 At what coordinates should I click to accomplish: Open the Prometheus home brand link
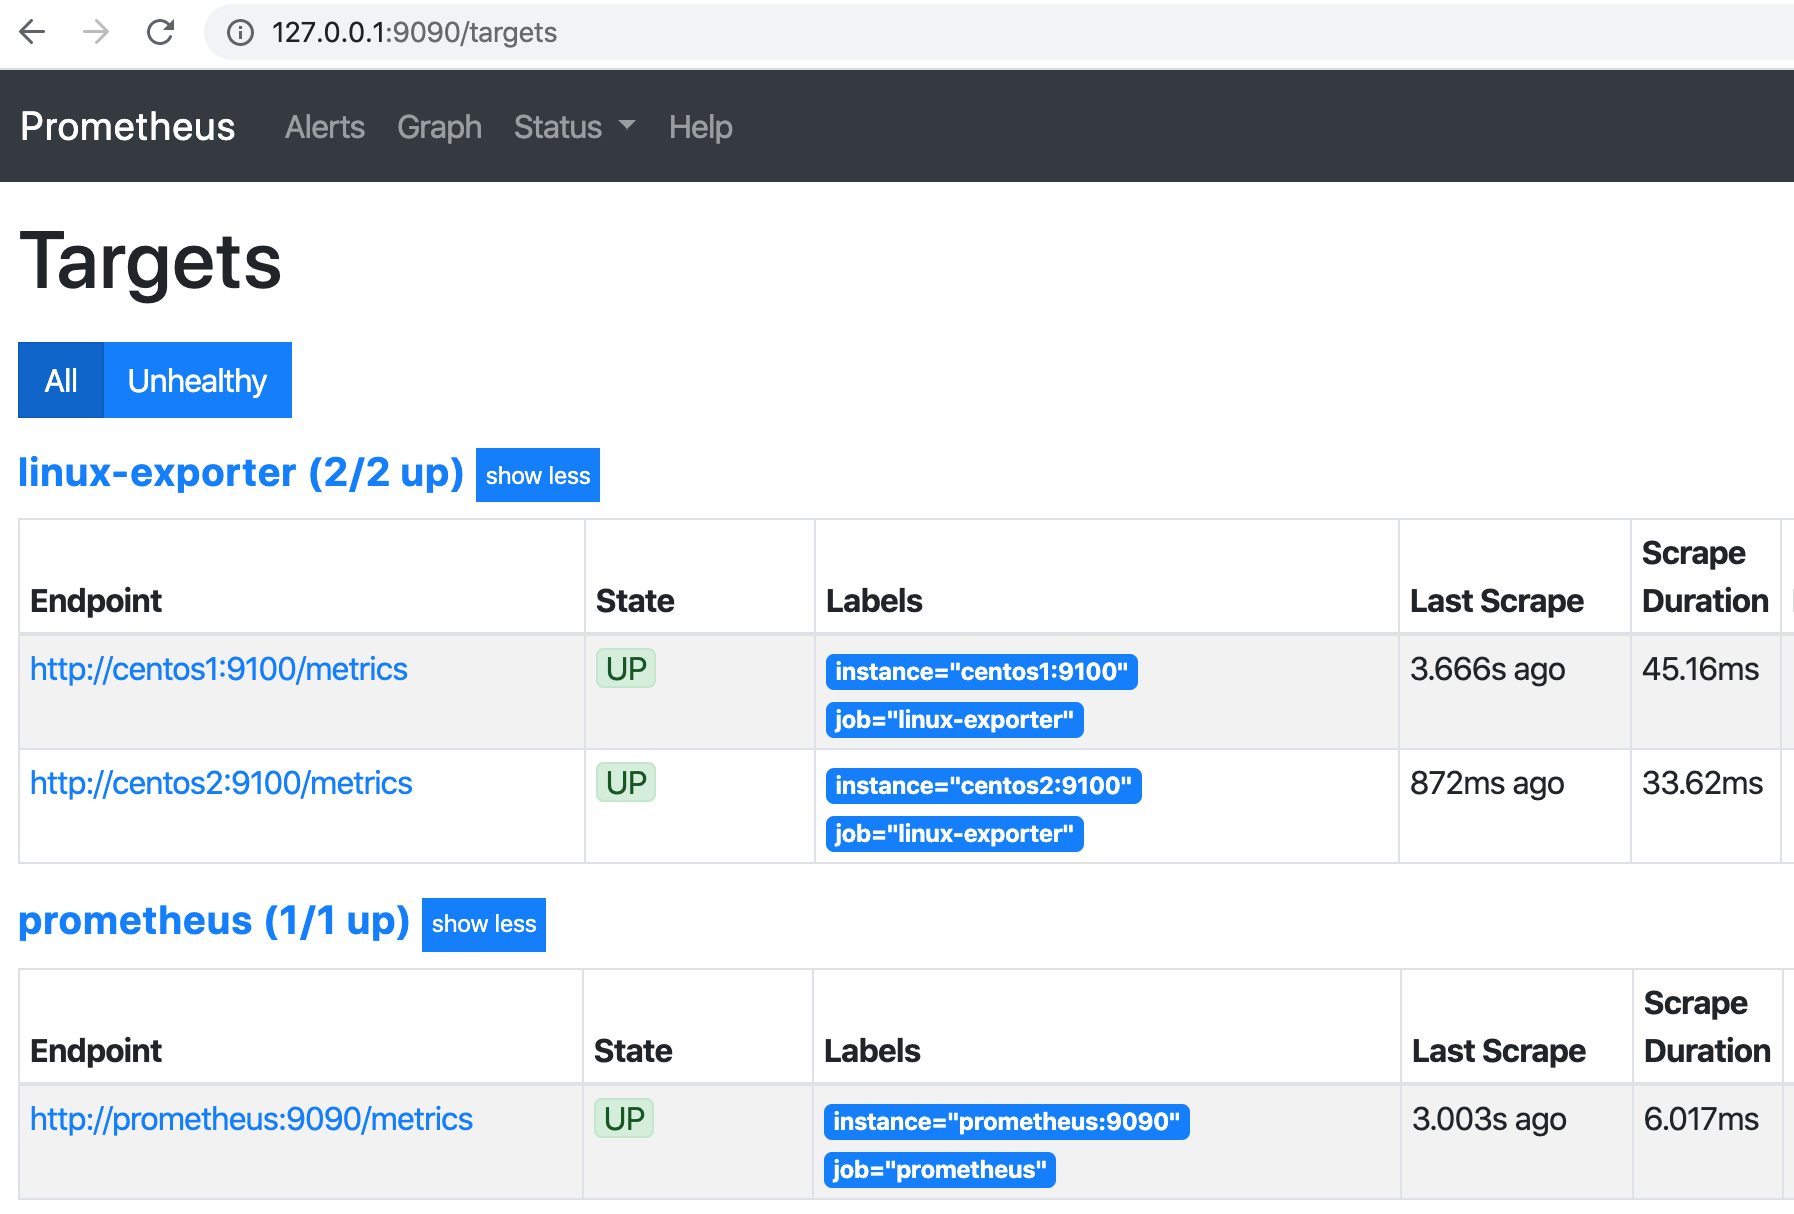pos(128,127)
